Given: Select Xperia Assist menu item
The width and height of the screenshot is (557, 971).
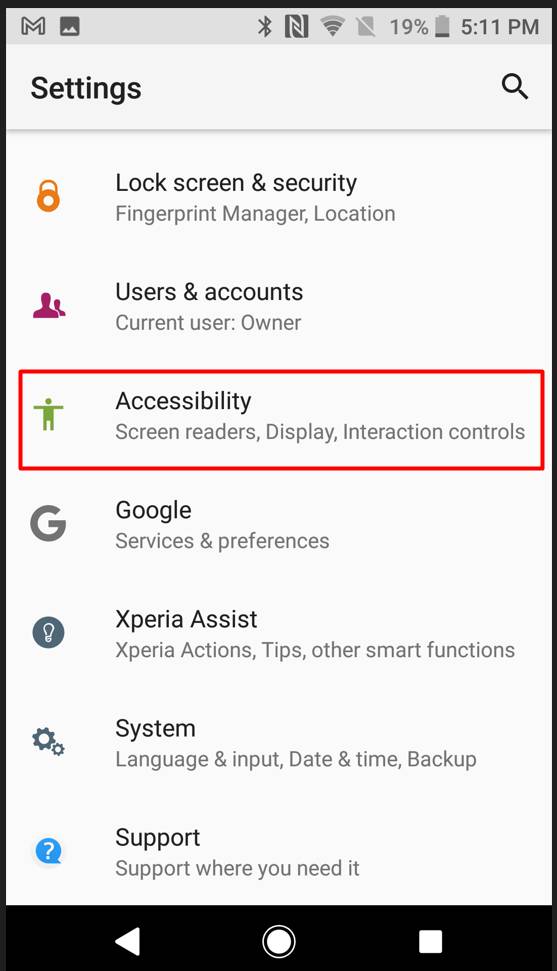Looking at the screenshot, I should [x=279, y=634].
